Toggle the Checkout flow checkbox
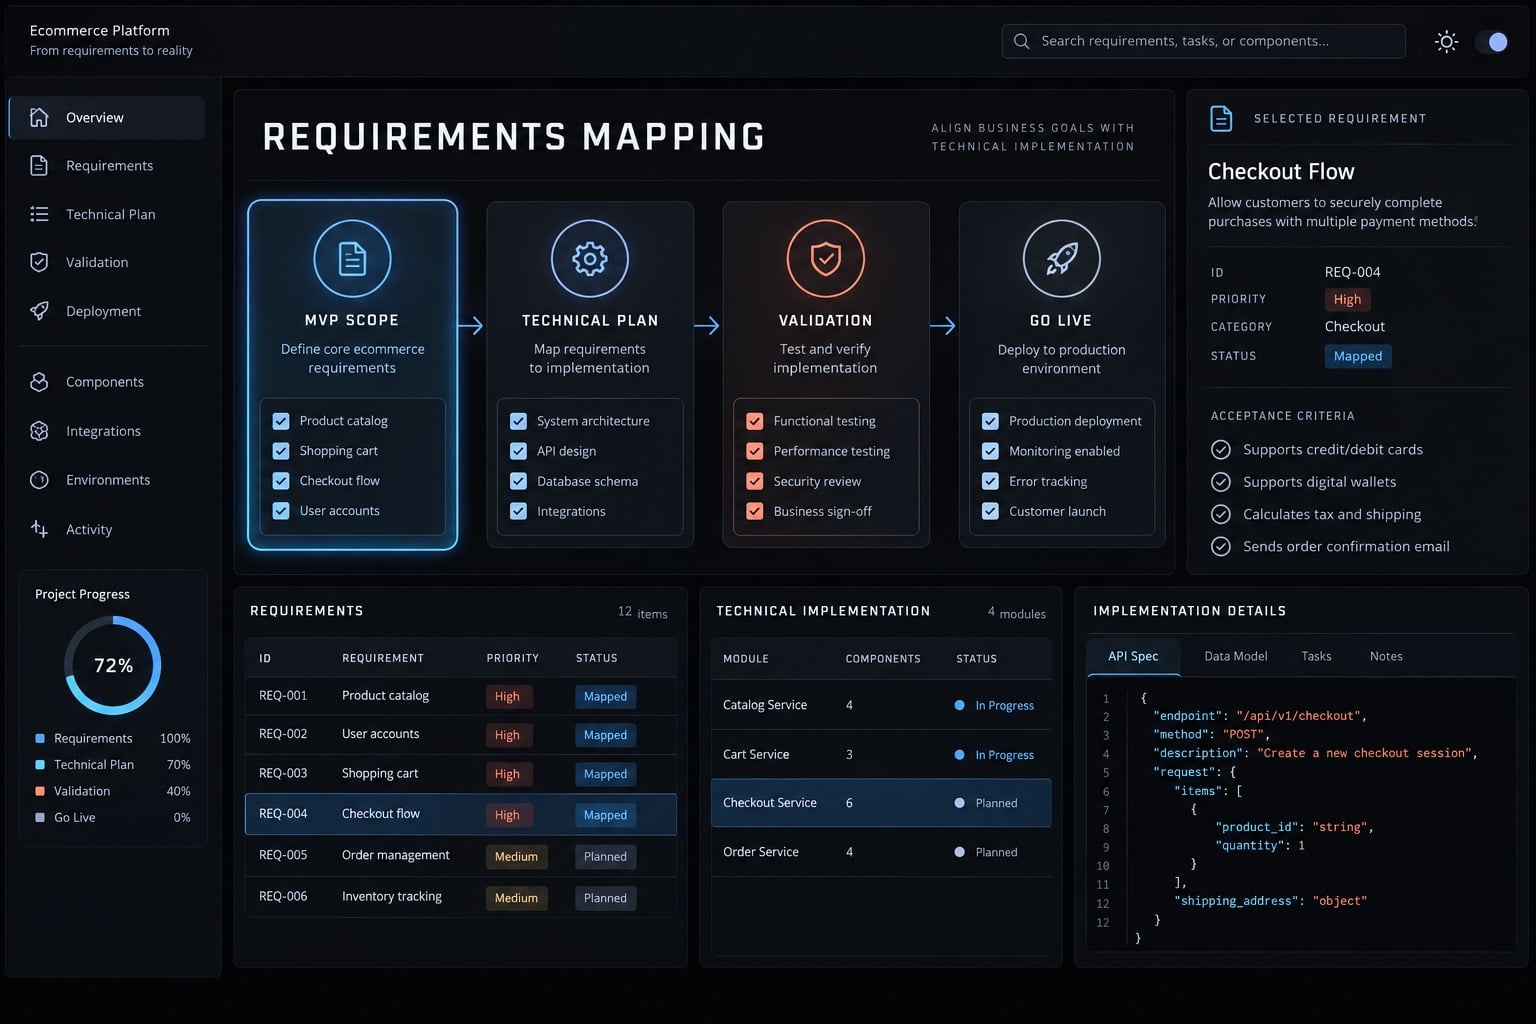 pyautogui.click(x=281, y=481)
